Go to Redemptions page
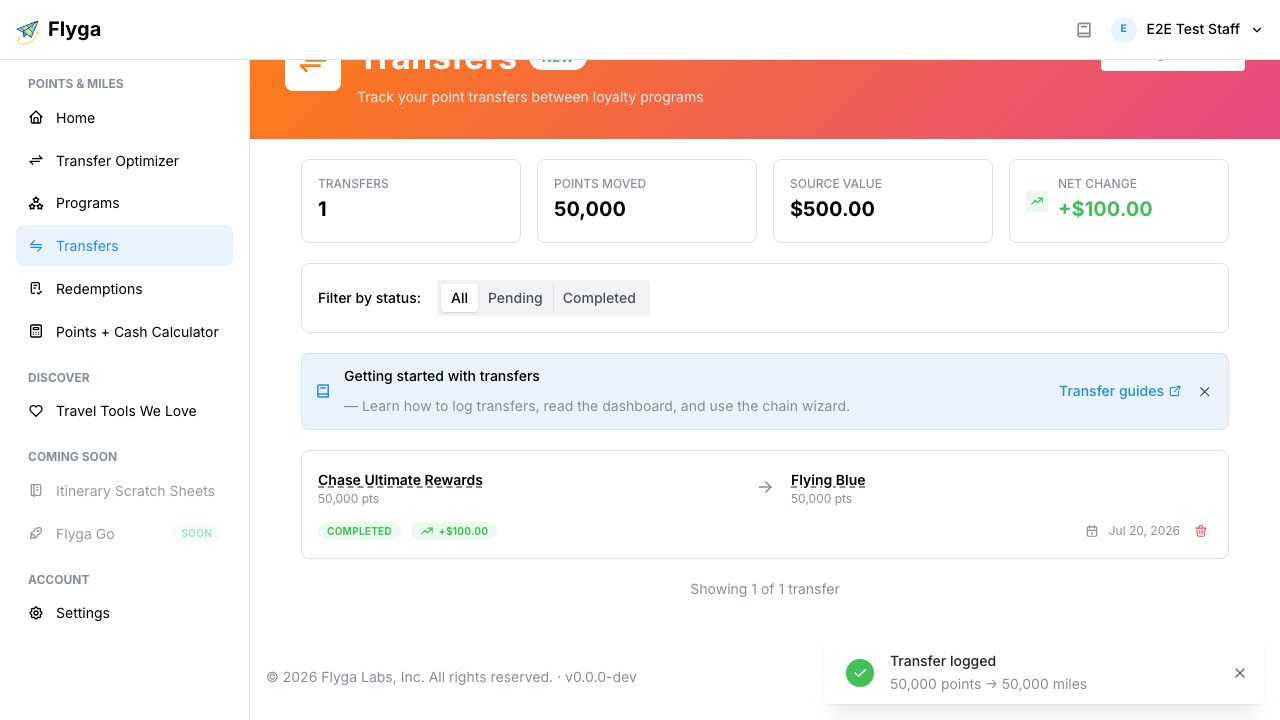This screenshot has height=720, width=1280. [x=124, y=289]
